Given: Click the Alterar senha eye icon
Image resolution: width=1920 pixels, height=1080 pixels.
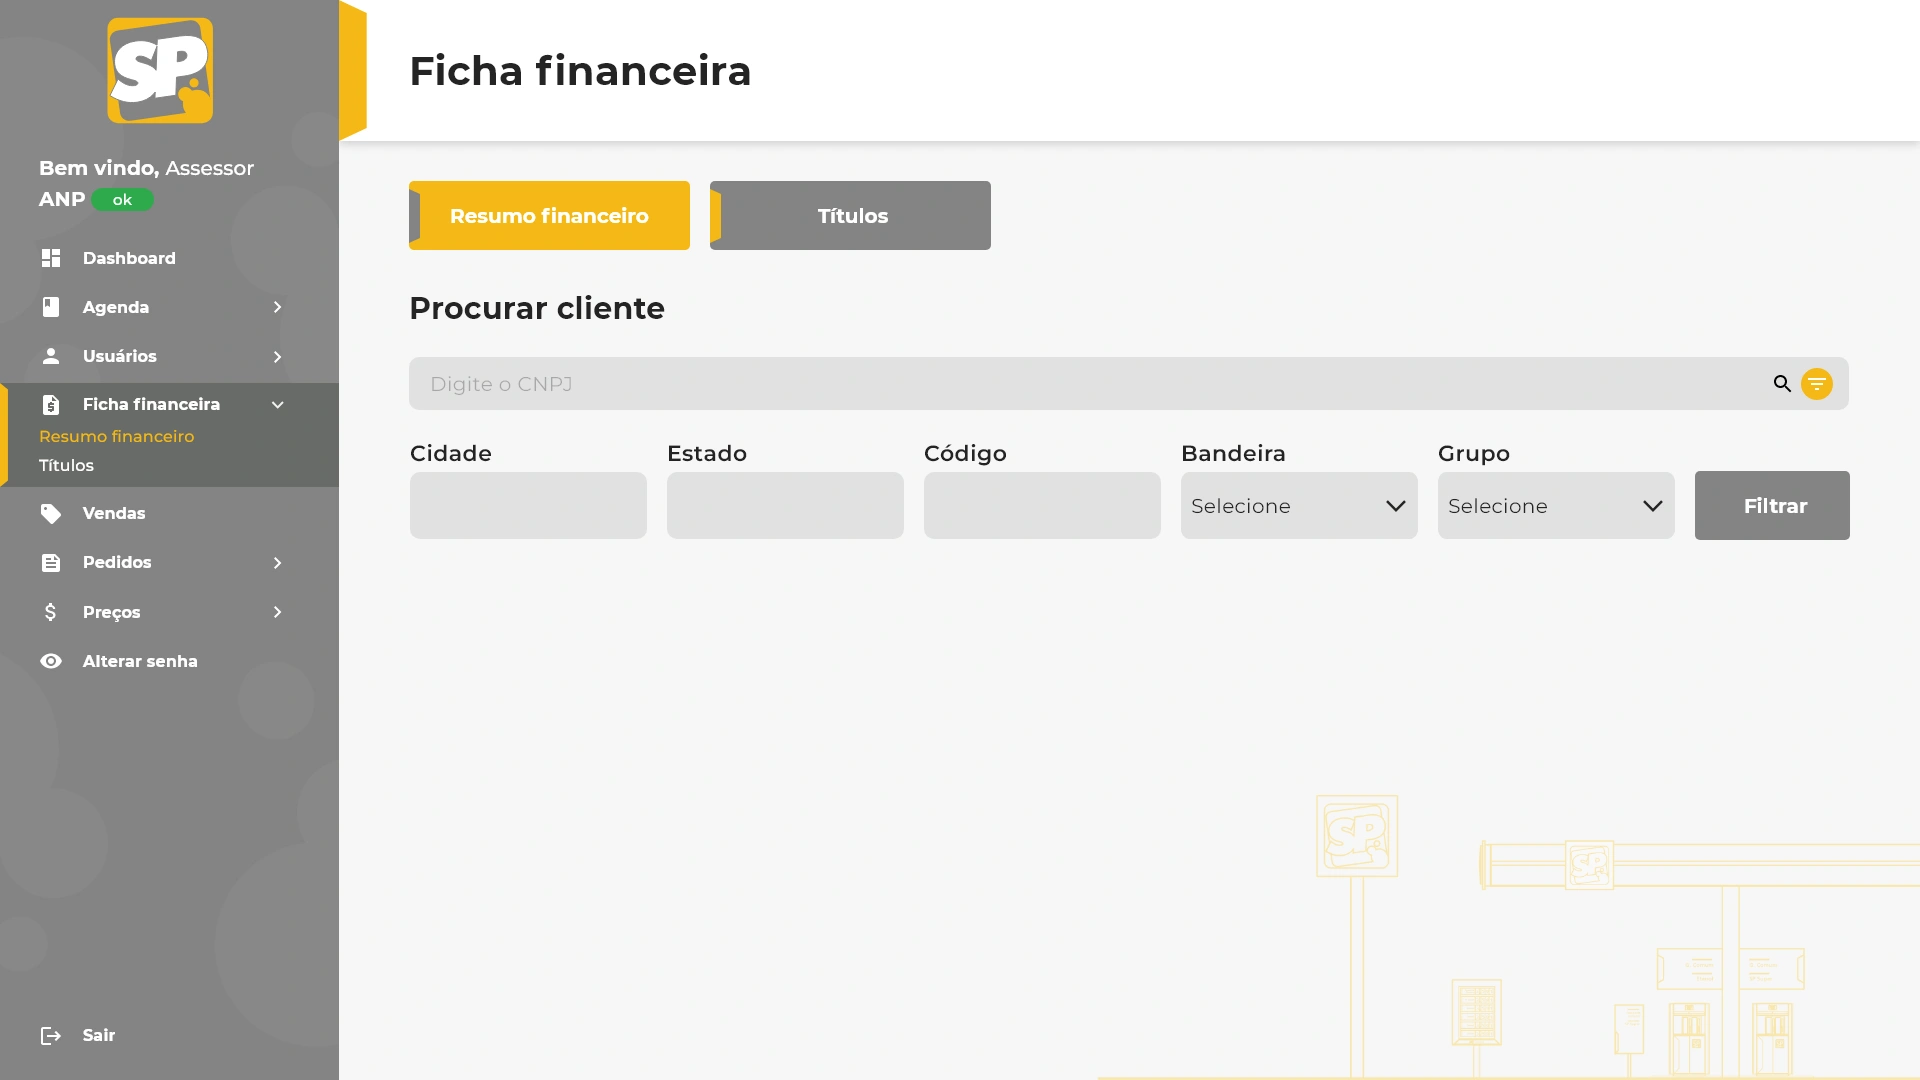Looking at the screenshot, I should 51,661.
